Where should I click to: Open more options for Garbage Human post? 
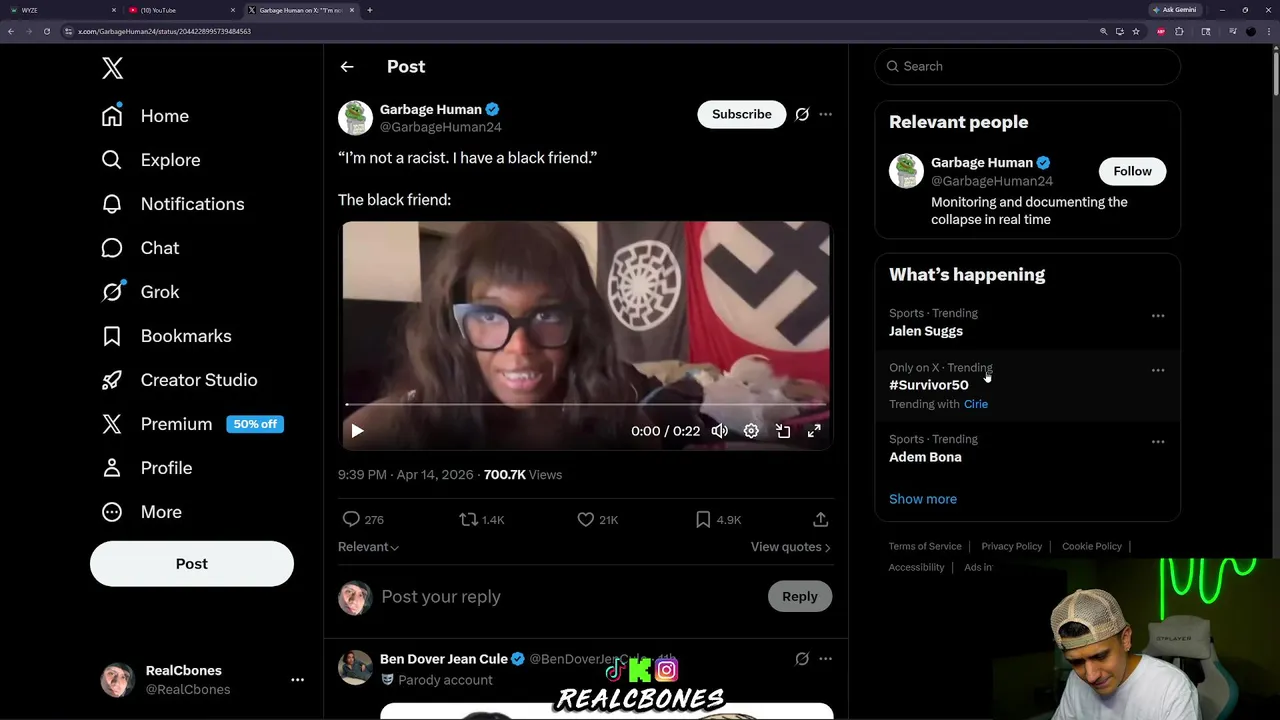[x=825, y=114]
